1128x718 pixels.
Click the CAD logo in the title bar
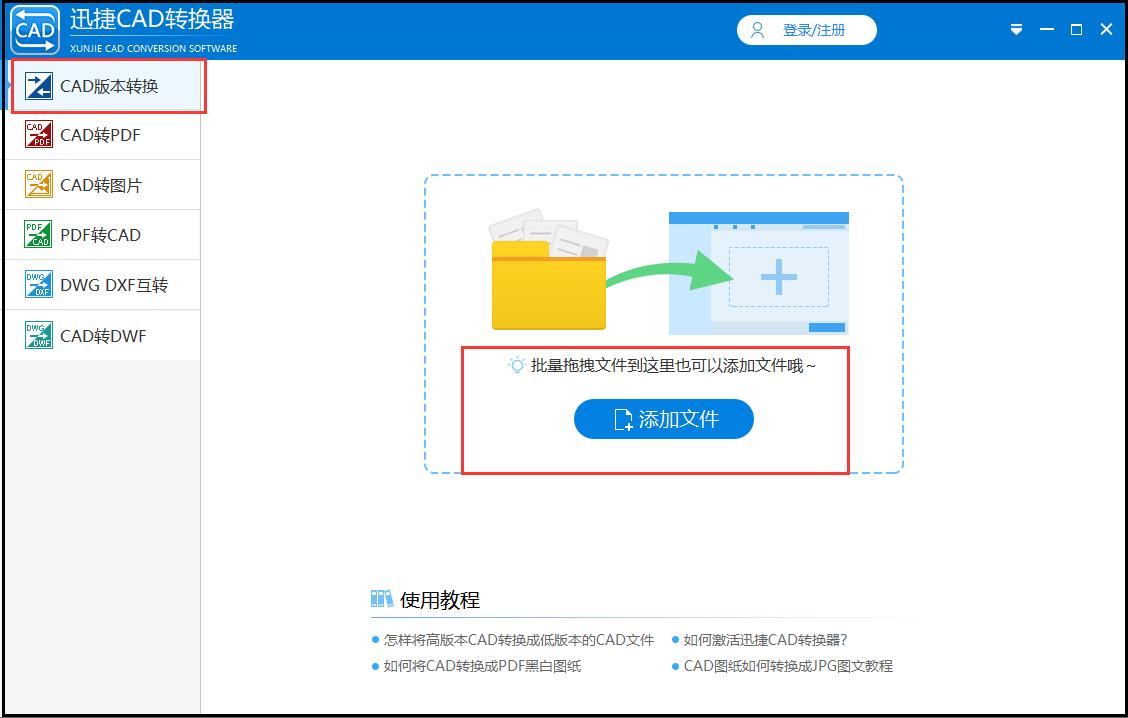[33, 29]
